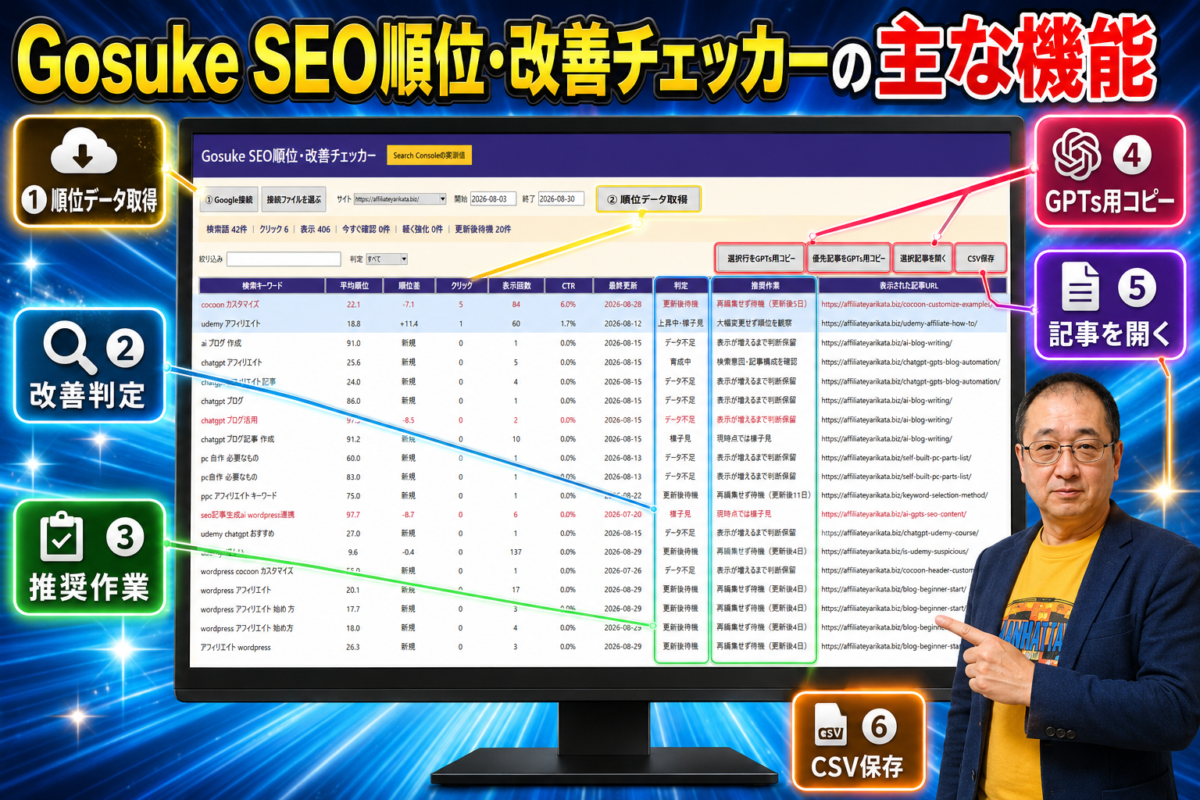Select the 軽く強化 0件 summary entry
This screenshot has width=1200, height=800.
(421, 229)
